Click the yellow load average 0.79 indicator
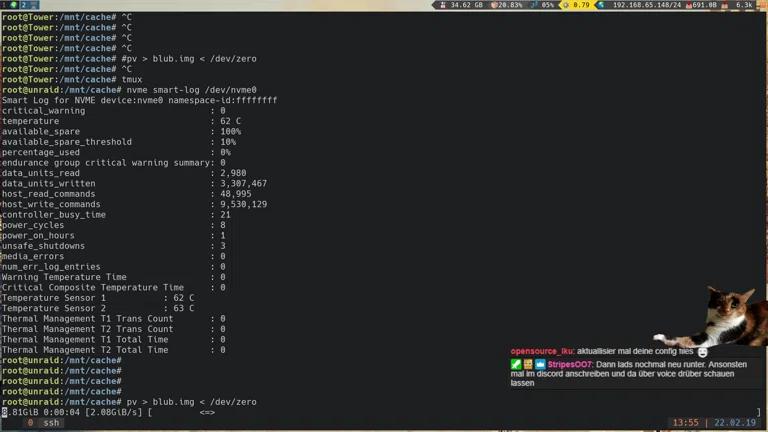The height and width of the screenshot is (432, 768). pyautogui.click(x=580, y=5)
